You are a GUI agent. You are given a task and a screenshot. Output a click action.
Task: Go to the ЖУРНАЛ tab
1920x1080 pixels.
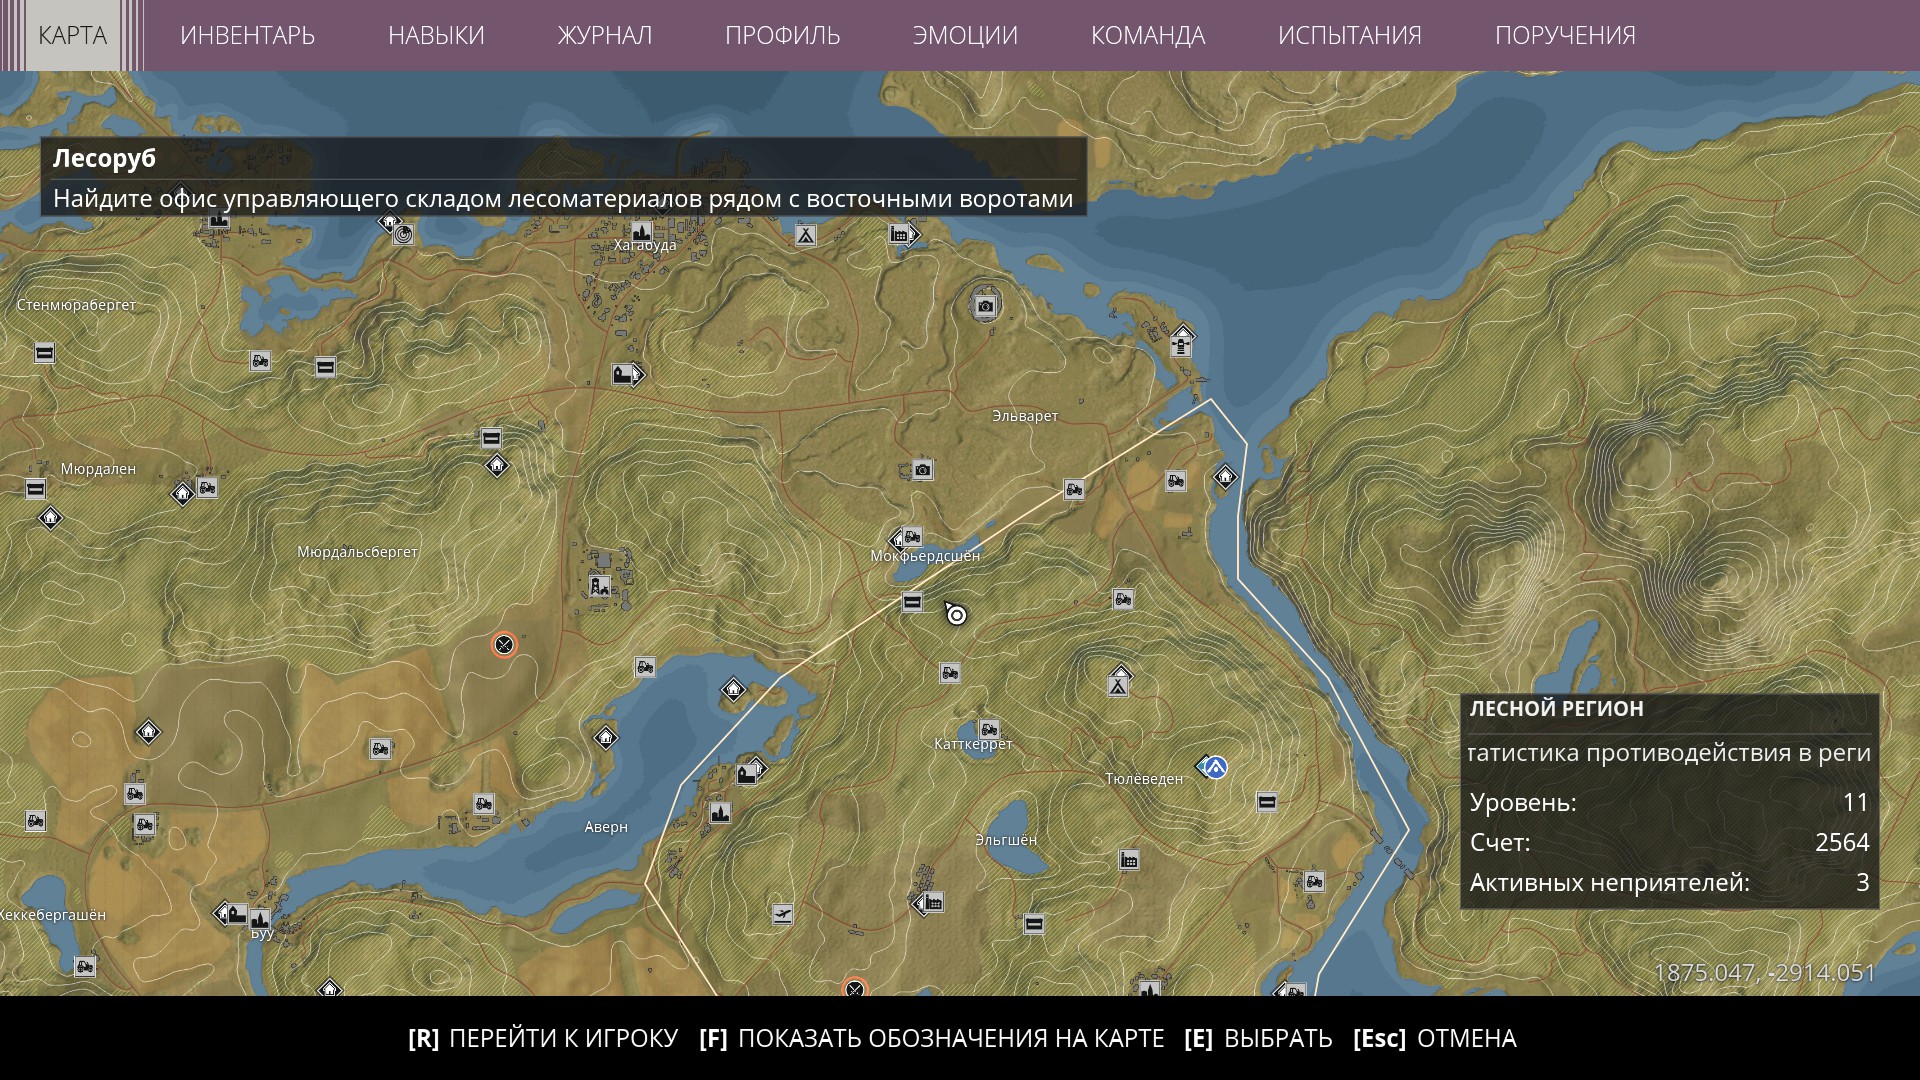click(x=604, y=35)
